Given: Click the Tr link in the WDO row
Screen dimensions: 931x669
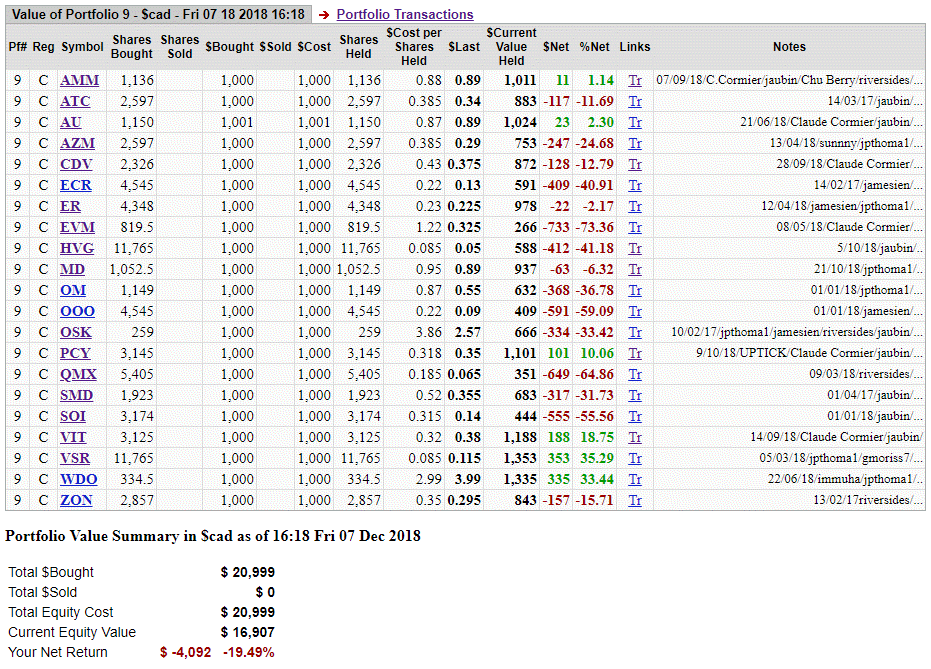Looking at the screenshot, I should coord(635,479).
